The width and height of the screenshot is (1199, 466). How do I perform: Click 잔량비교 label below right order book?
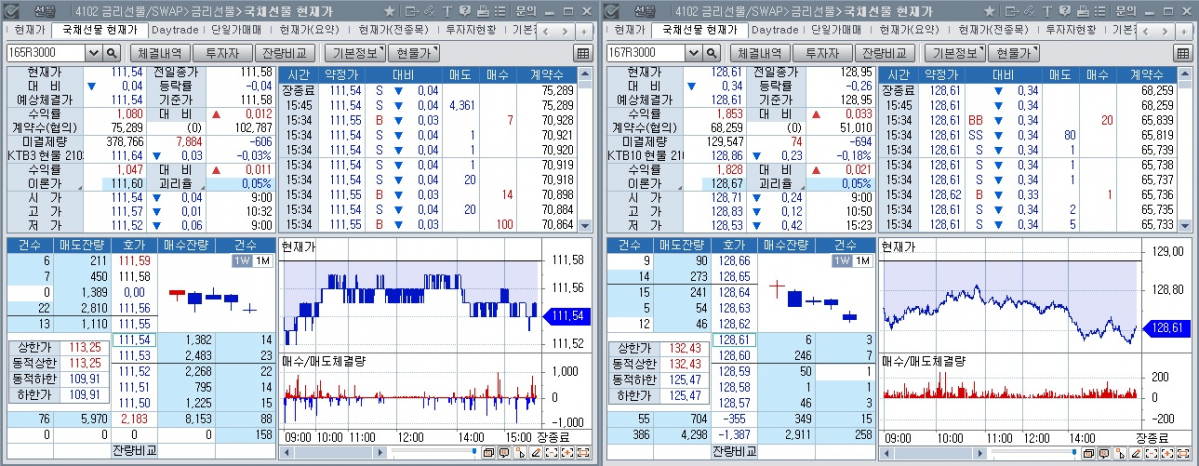(x=733, y=451)
